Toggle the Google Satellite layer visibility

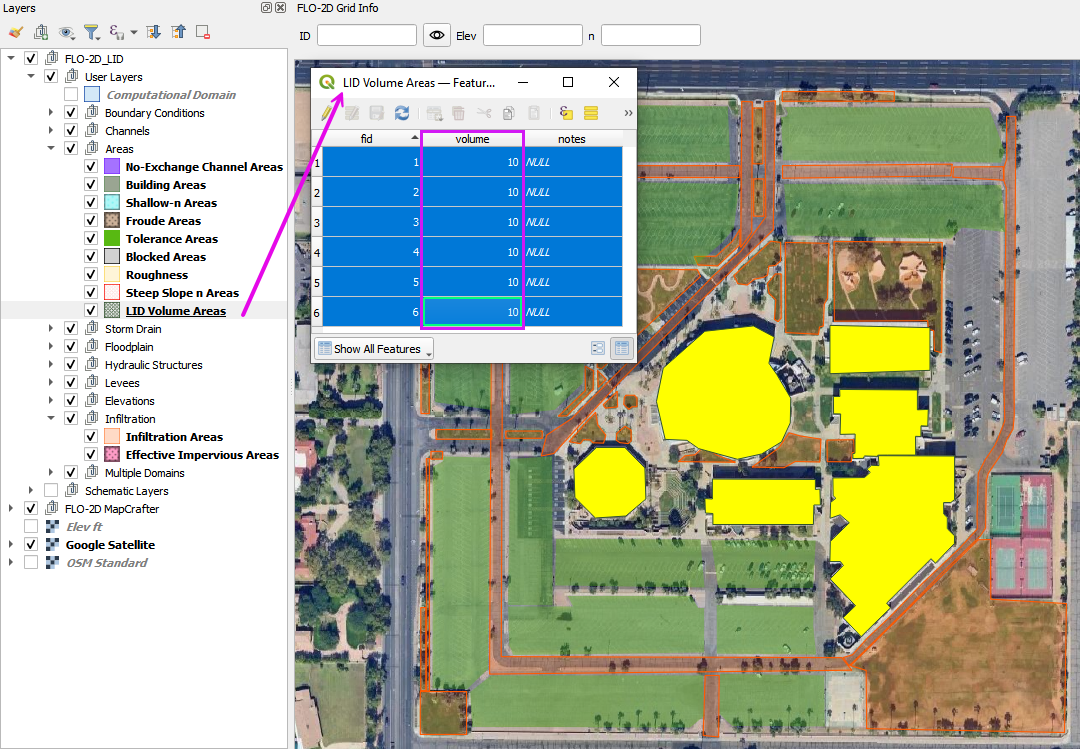(x=31, y=545)
